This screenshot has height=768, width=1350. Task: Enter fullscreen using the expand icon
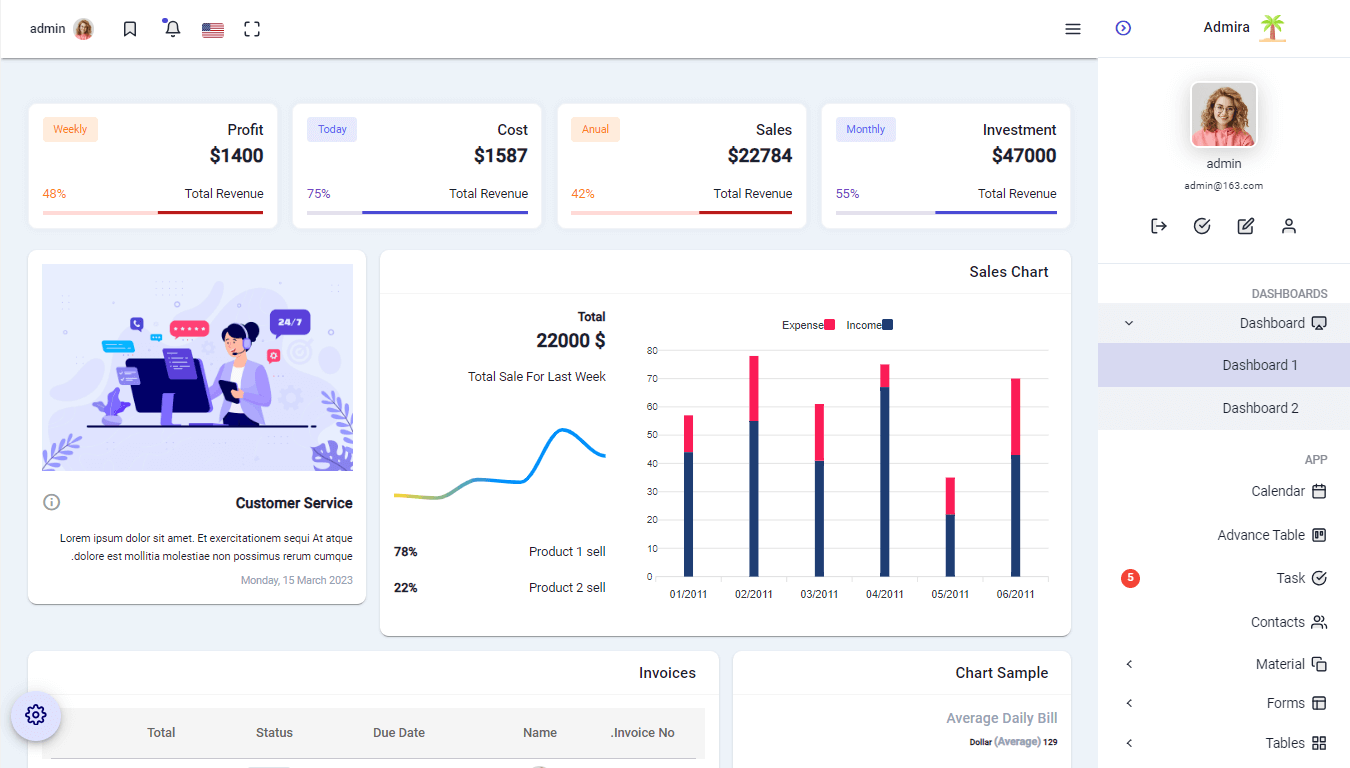[x=252, y=28]
